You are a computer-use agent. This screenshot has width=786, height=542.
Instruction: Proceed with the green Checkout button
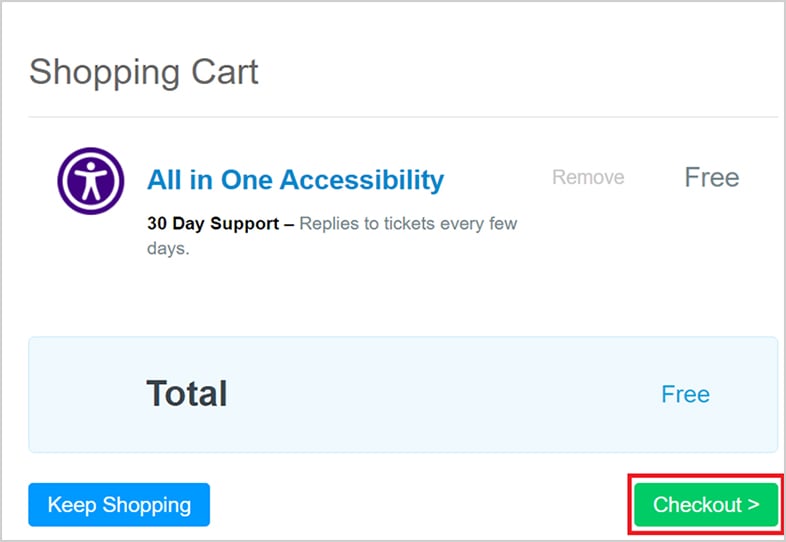tap(706, 504)
